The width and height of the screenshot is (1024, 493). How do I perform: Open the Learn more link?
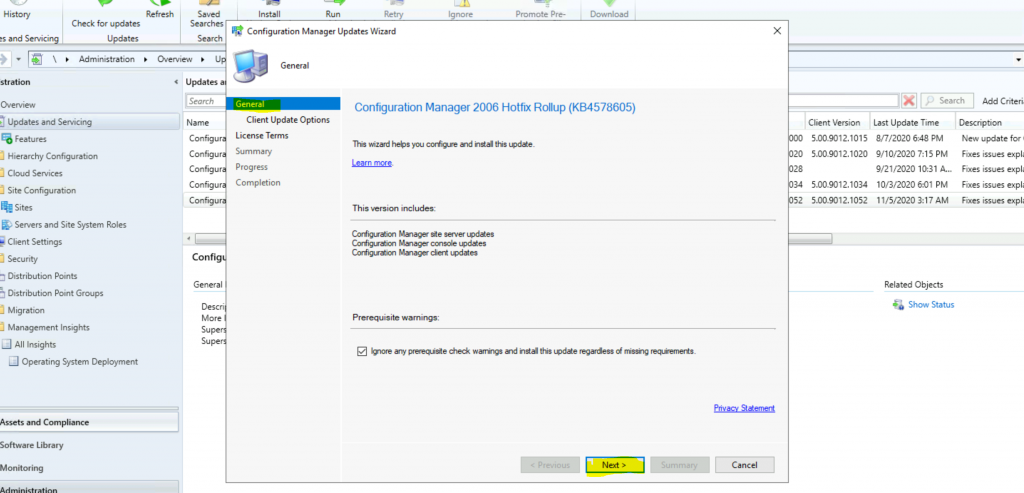pyautogui.click(x=372, y=163)
